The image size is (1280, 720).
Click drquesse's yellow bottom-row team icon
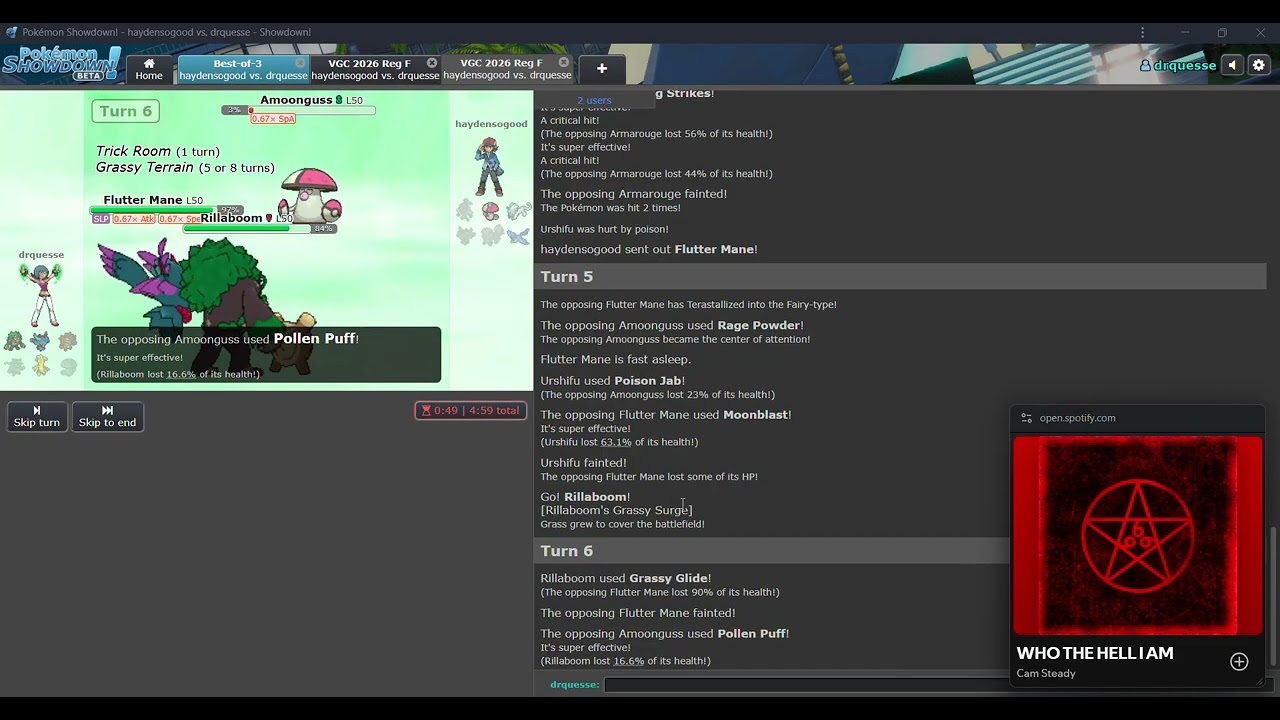40,366
